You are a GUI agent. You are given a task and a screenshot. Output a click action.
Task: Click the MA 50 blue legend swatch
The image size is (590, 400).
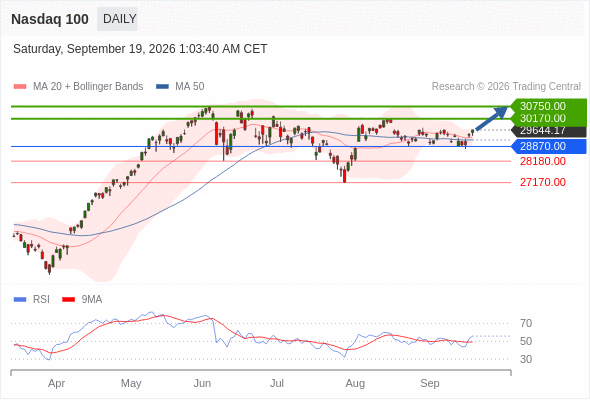tap(162, 87)
